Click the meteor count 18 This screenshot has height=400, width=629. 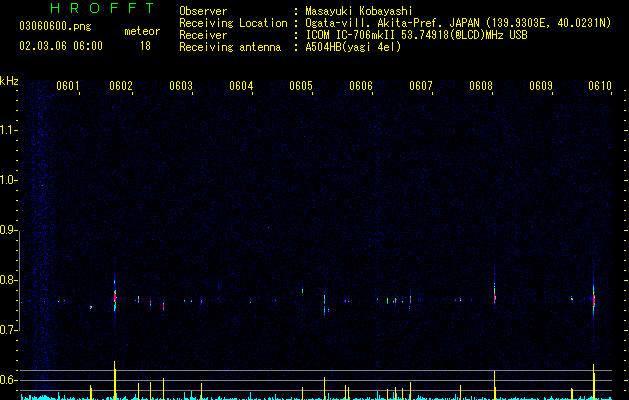pyautogui.click(x=145, y=46)
